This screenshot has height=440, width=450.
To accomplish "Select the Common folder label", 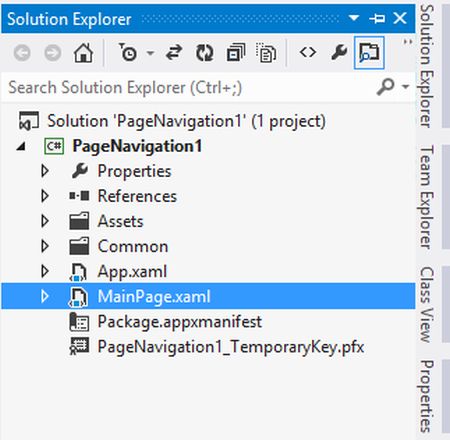I will coord(133,247).
